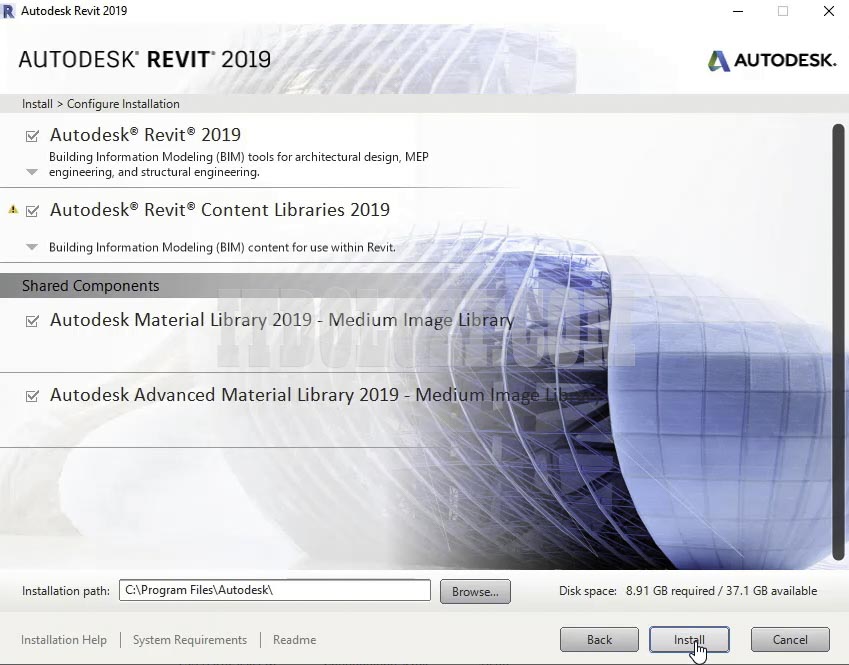The width and height of the screenshot is (849, 665).
Task: Minimize the Revit installer window
Action: click(737, 11)
